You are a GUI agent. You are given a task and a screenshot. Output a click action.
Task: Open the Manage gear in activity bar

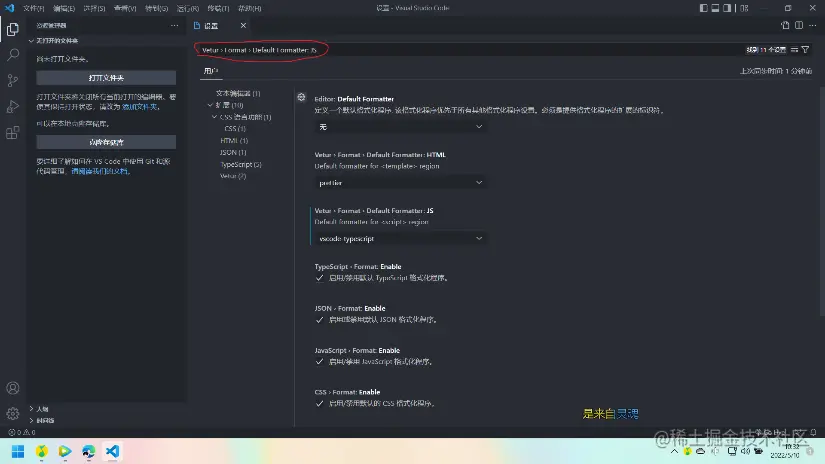(13, 413)
